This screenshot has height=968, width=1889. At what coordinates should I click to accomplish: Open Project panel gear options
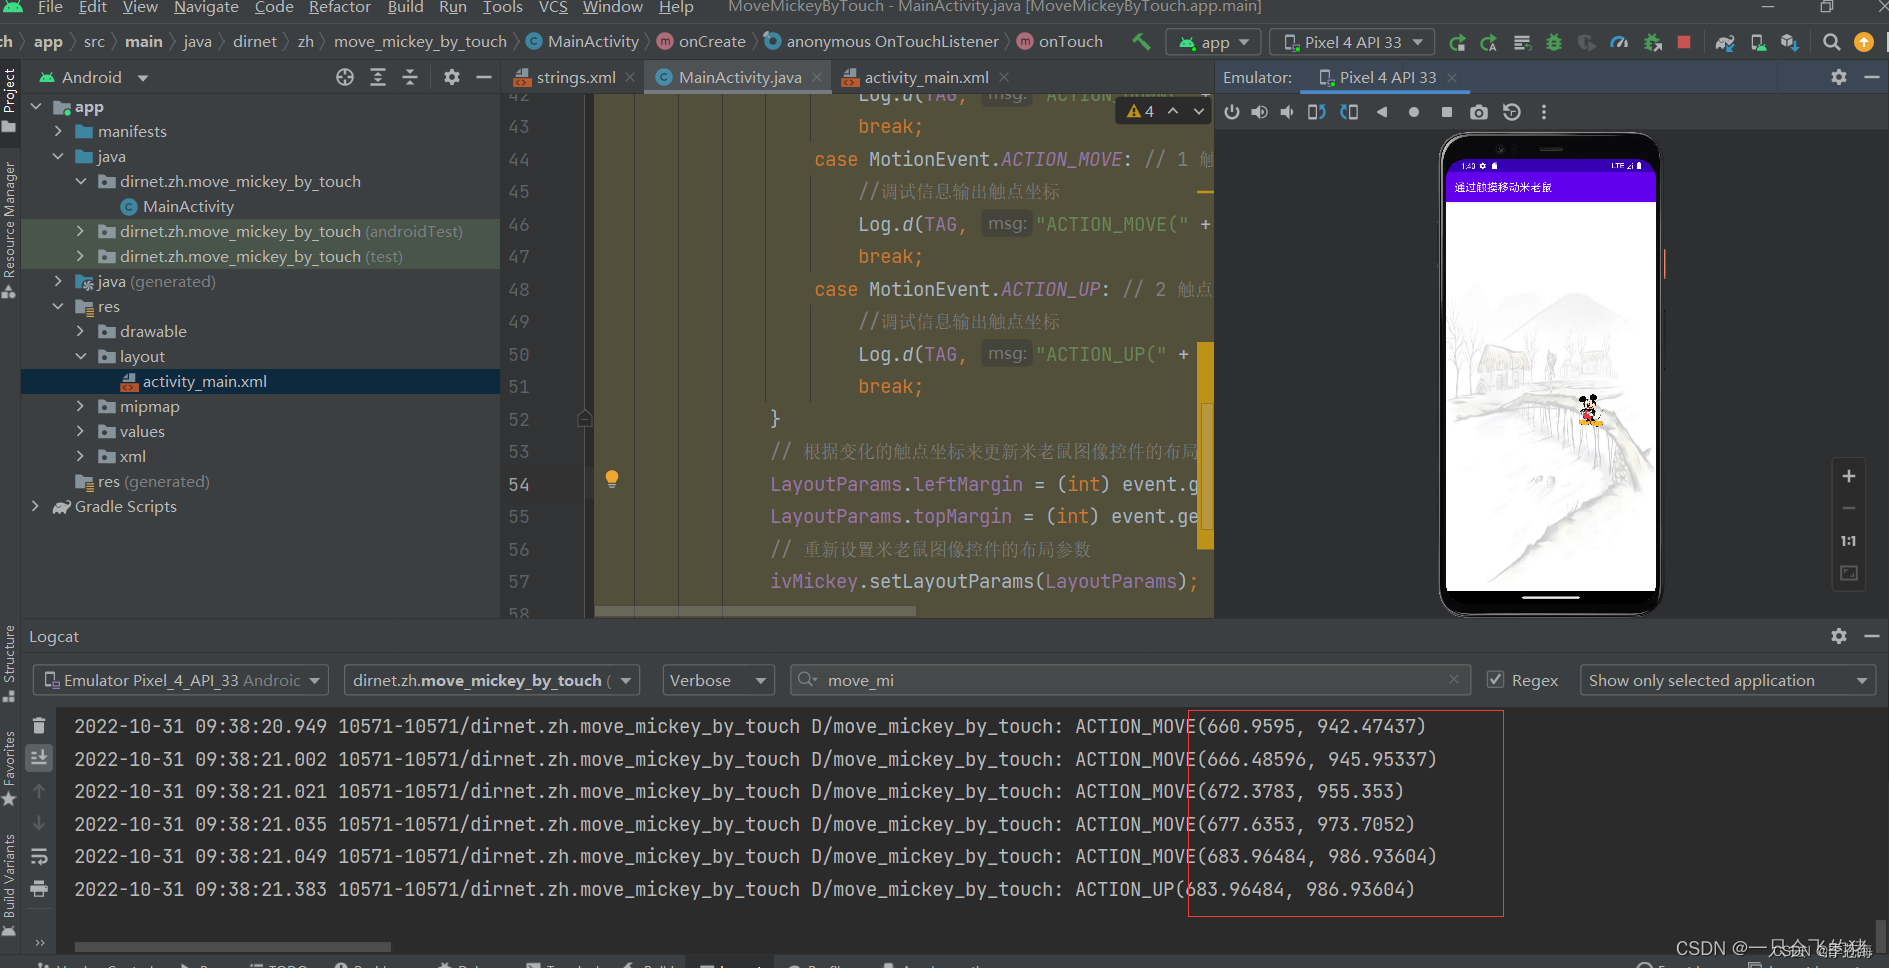coord(452,77)
